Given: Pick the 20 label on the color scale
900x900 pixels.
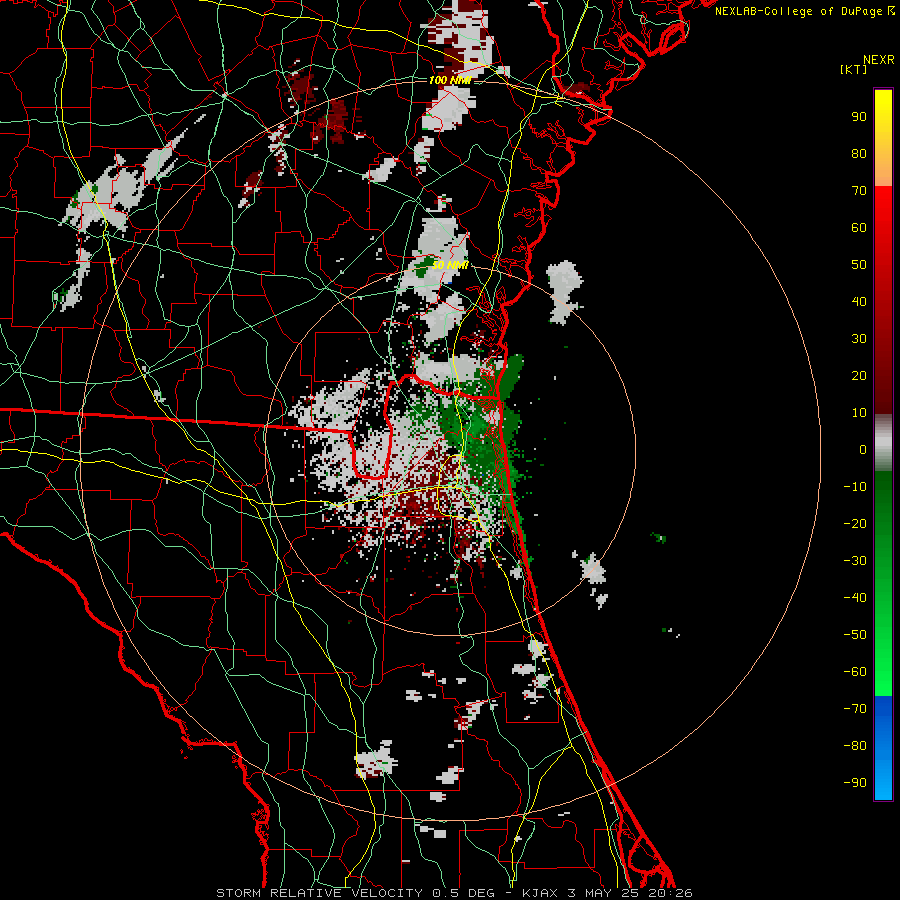Looking at the screenshot, I should point(859,376).
